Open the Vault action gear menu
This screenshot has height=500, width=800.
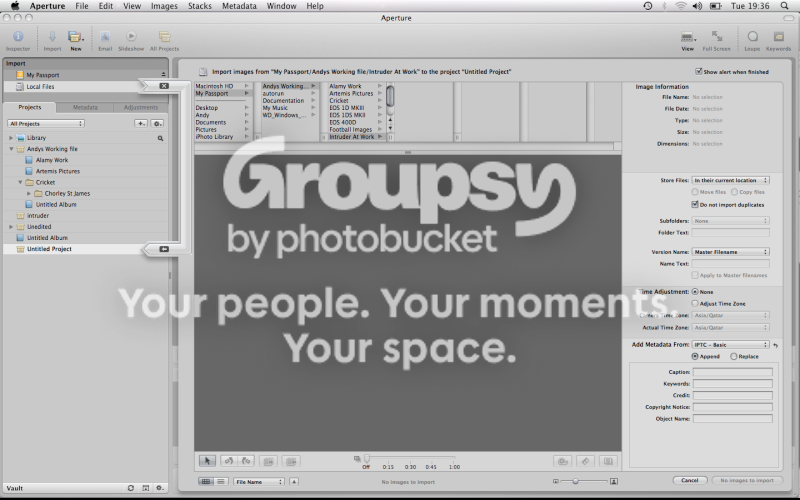click(159, 488)
